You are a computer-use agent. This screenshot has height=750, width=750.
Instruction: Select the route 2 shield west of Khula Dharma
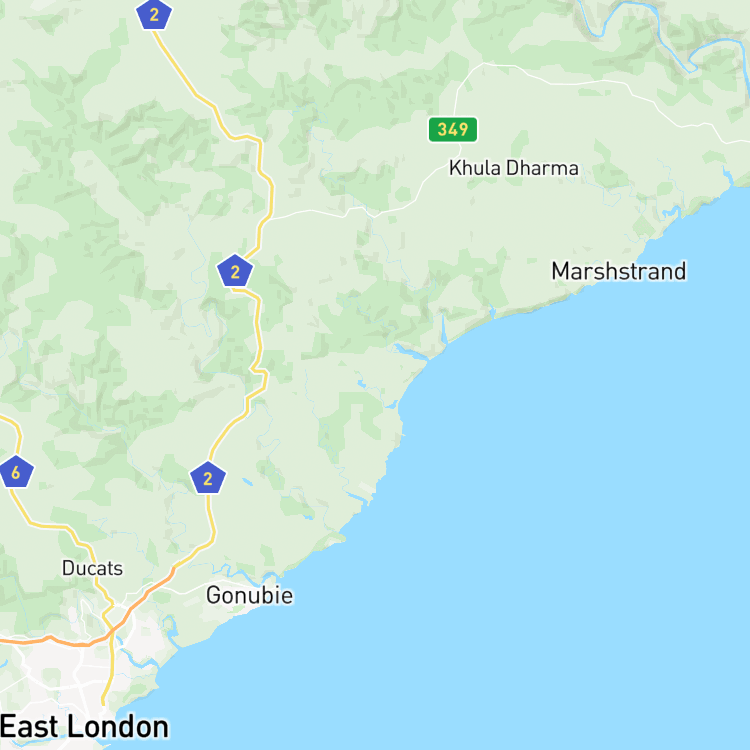pyautogui.click(x=235, y=271)
